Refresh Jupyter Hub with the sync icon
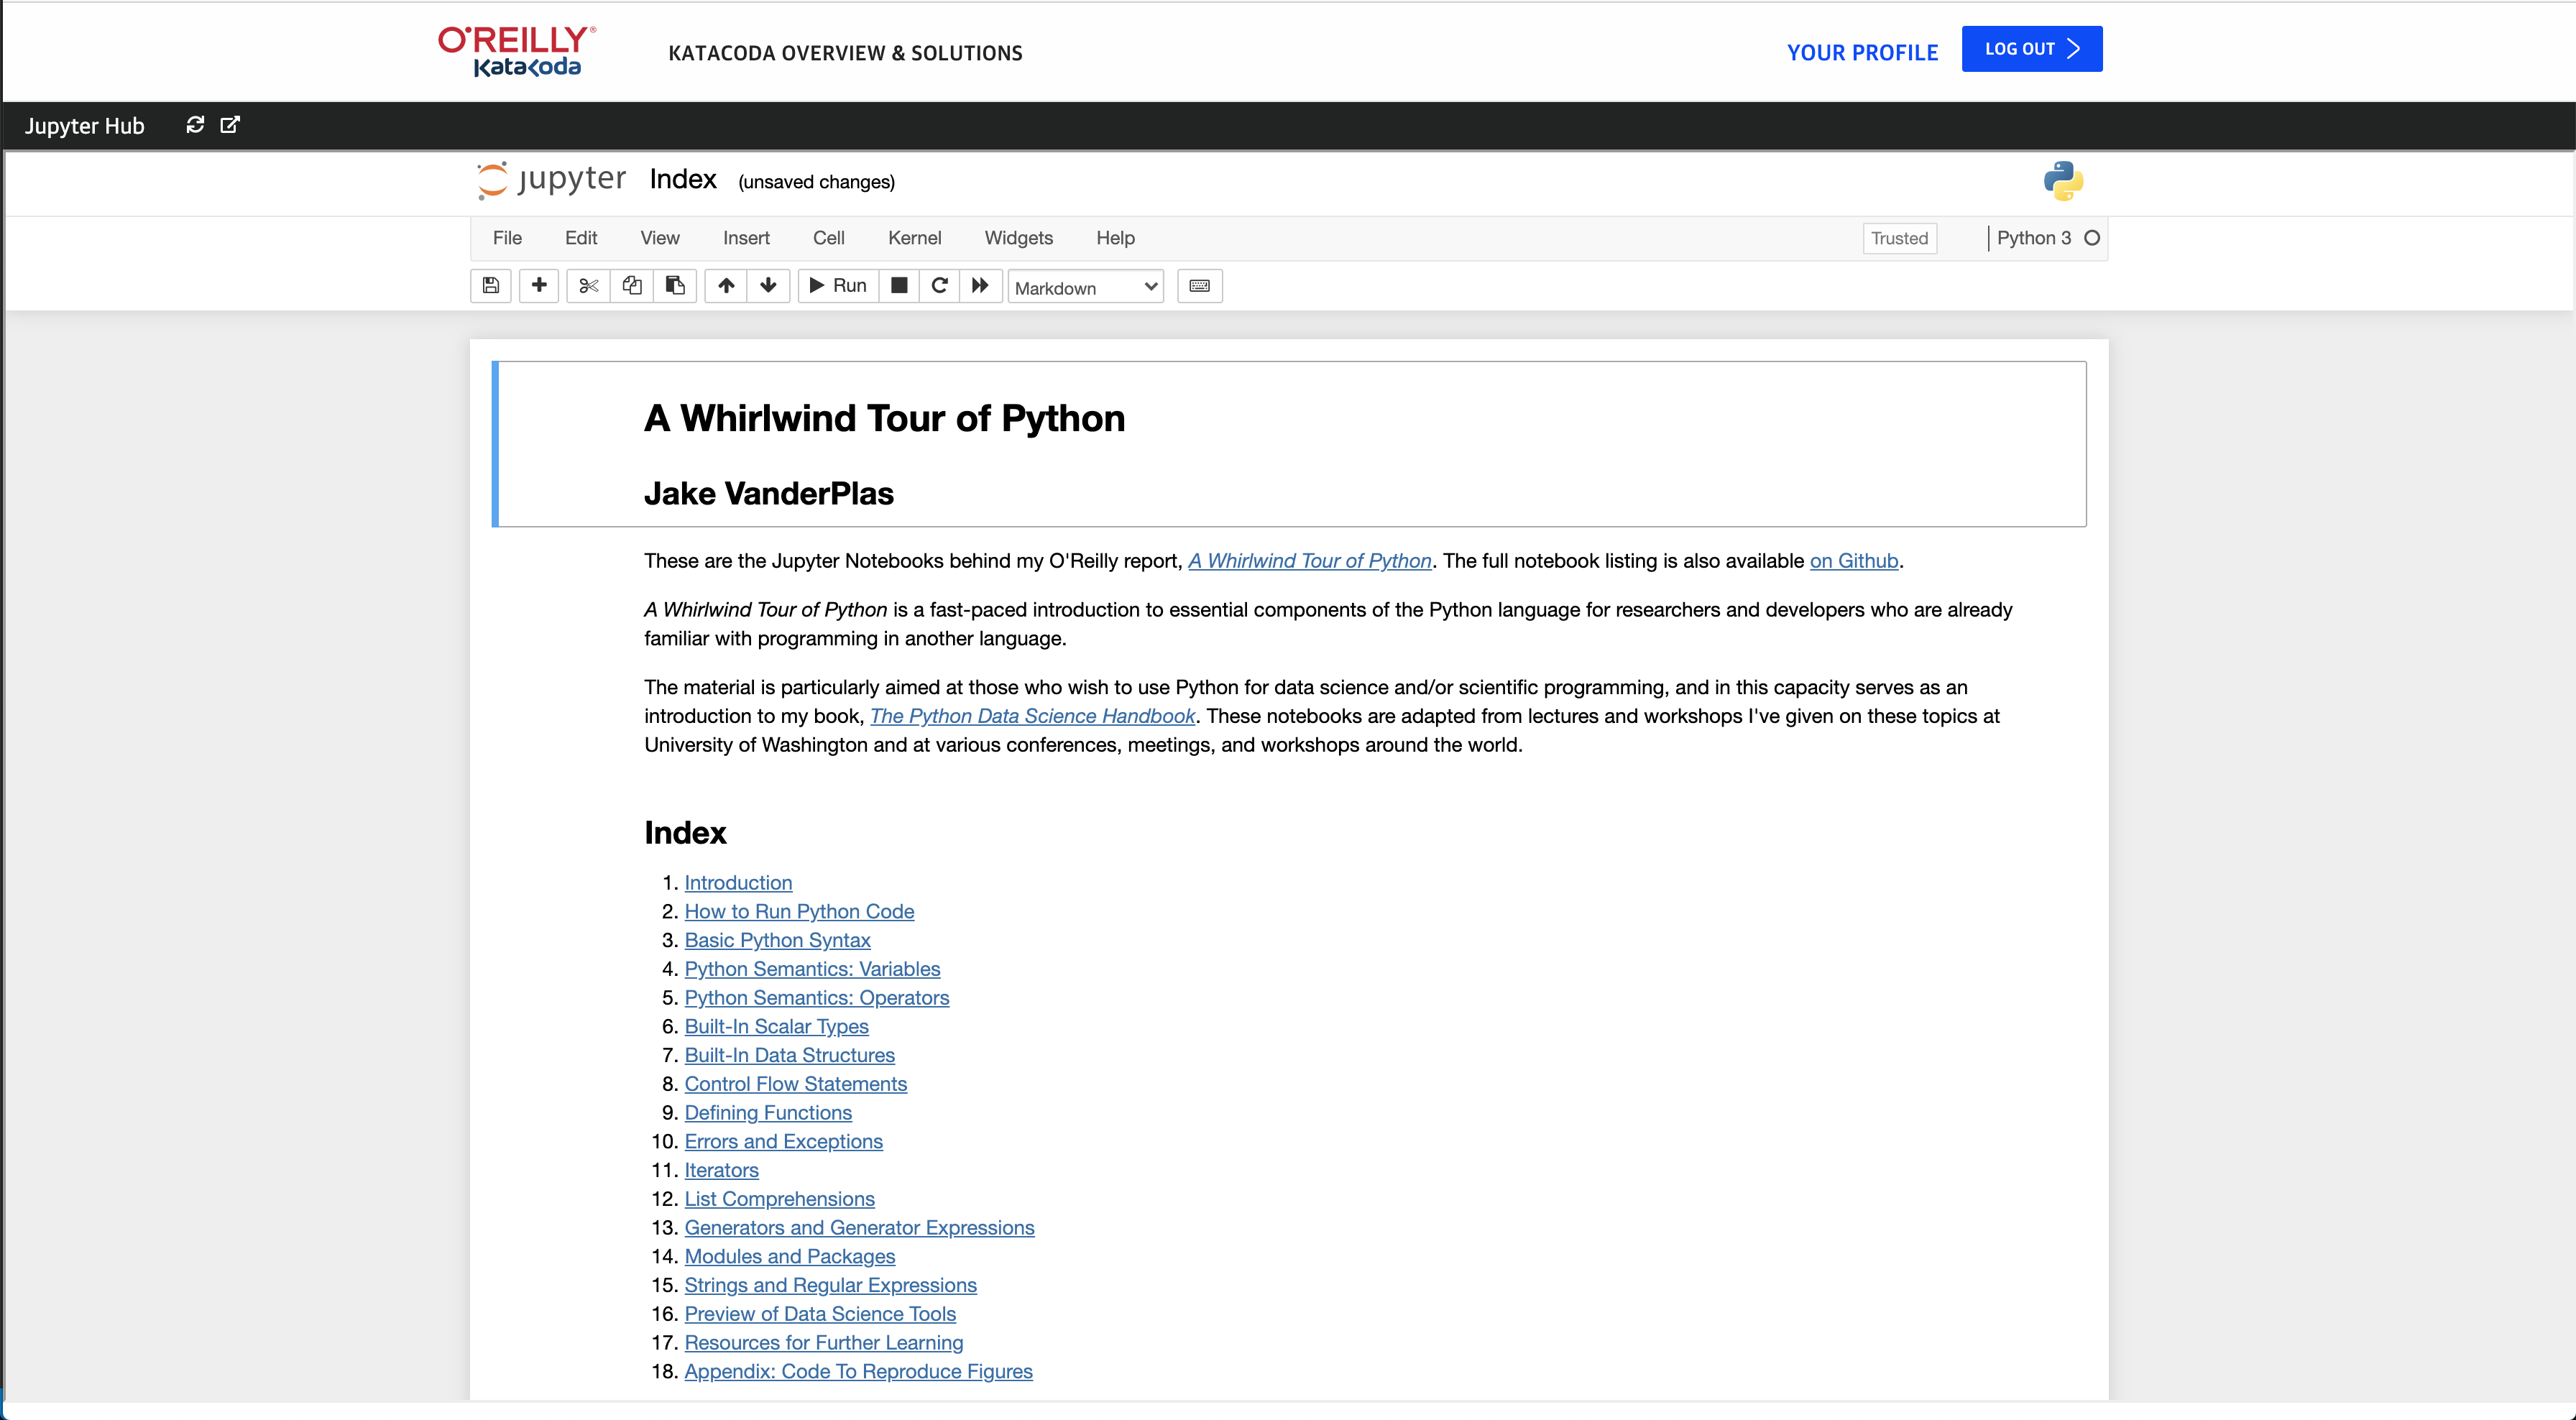 coord(195,124)
